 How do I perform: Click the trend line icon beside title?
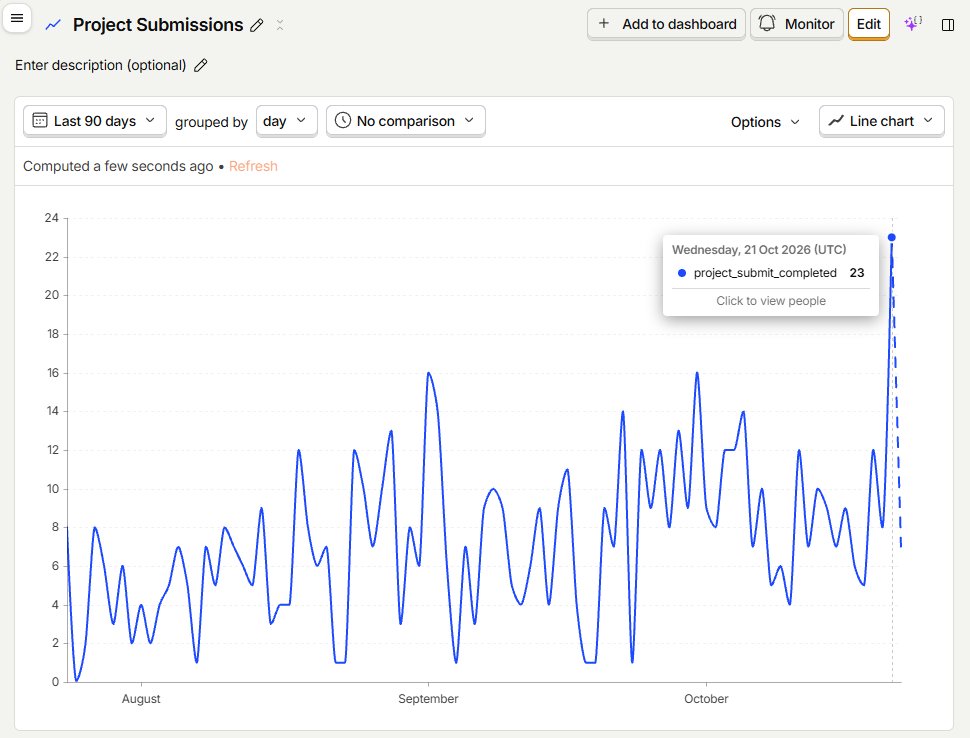[x=53, y=25]
